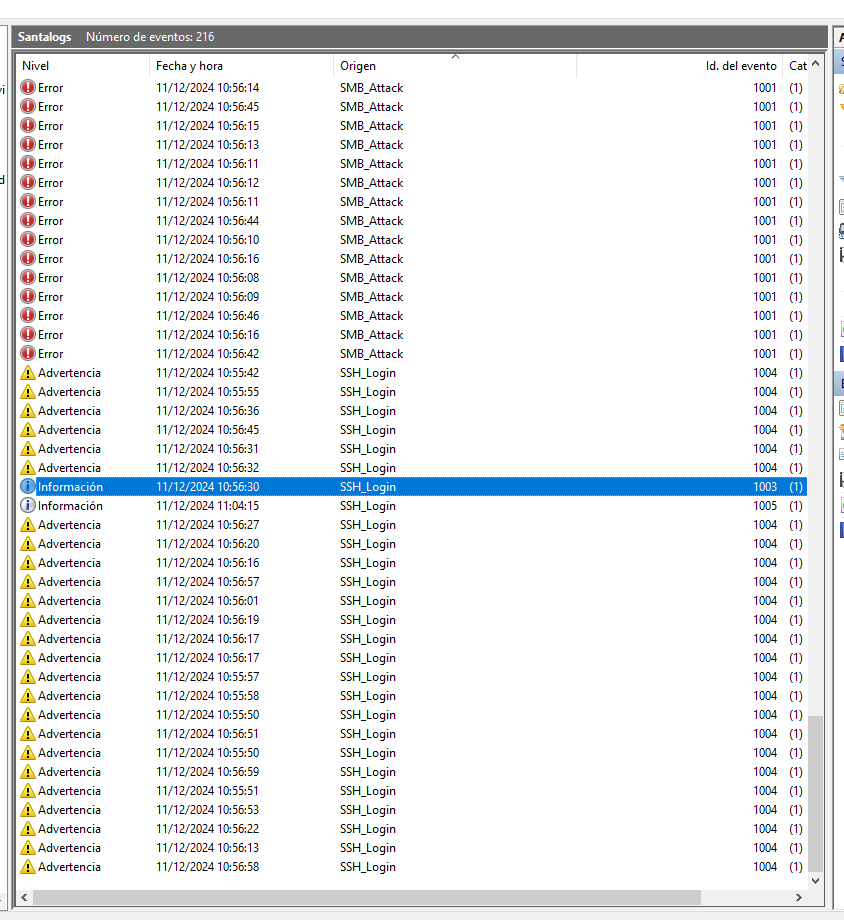
Task: Click the error icon of the 10:56:15 row
Action: point(28,126)
